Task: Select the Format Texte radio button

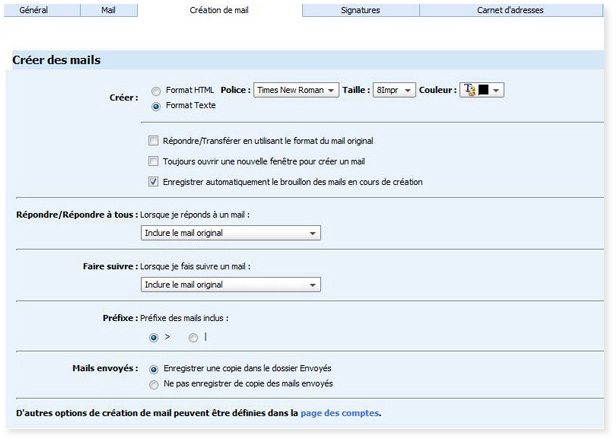Action: (x=155, y=106)
